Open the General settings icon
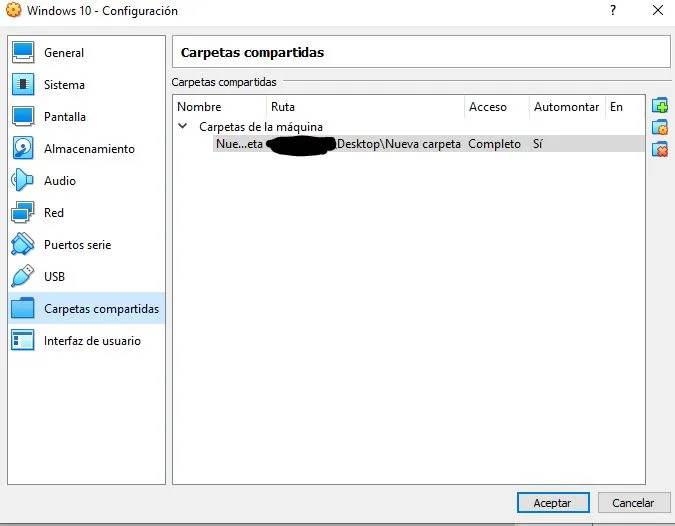 pos(23,53)
